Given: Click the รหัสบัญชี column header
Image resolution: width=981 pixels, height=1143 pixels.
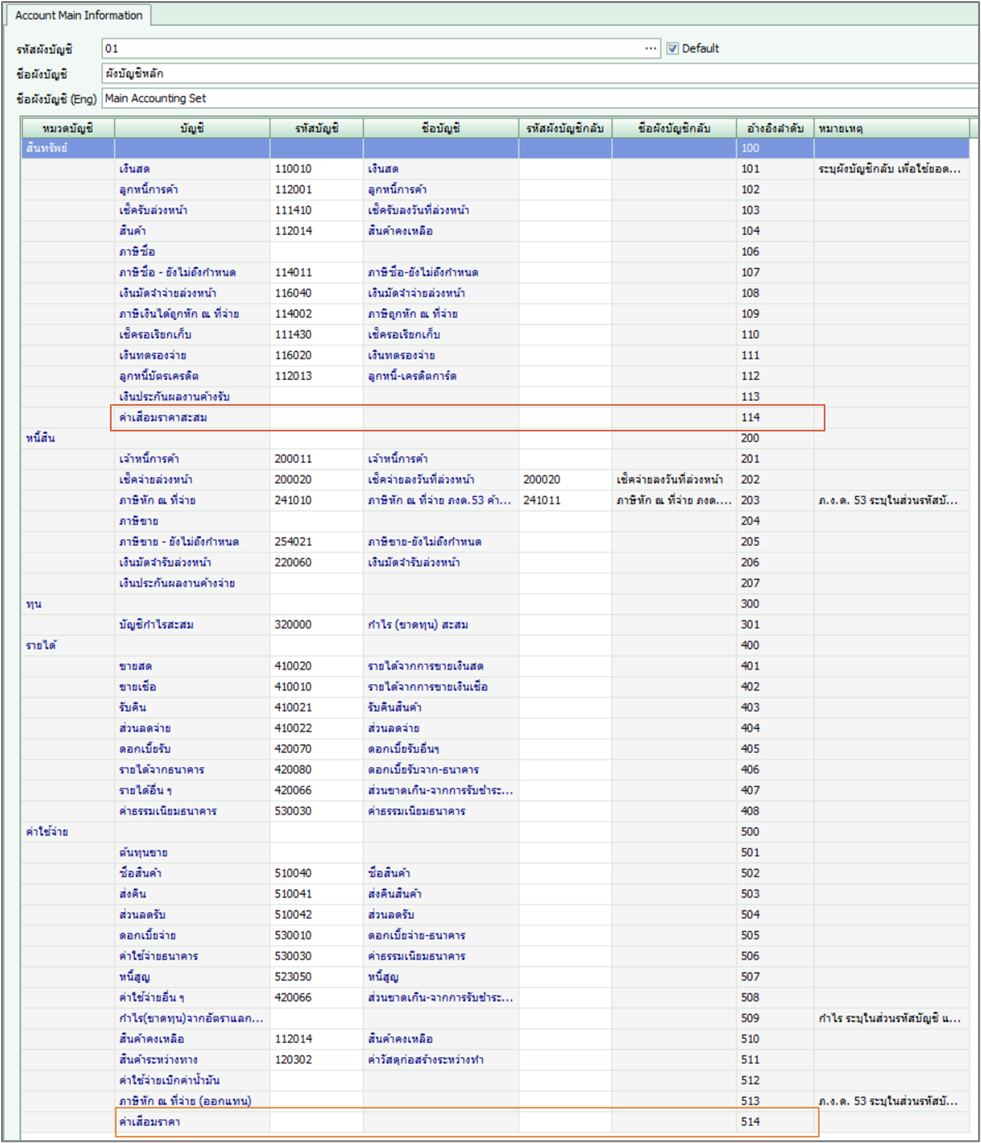Looking at the screenshot, I should (316, 128).
